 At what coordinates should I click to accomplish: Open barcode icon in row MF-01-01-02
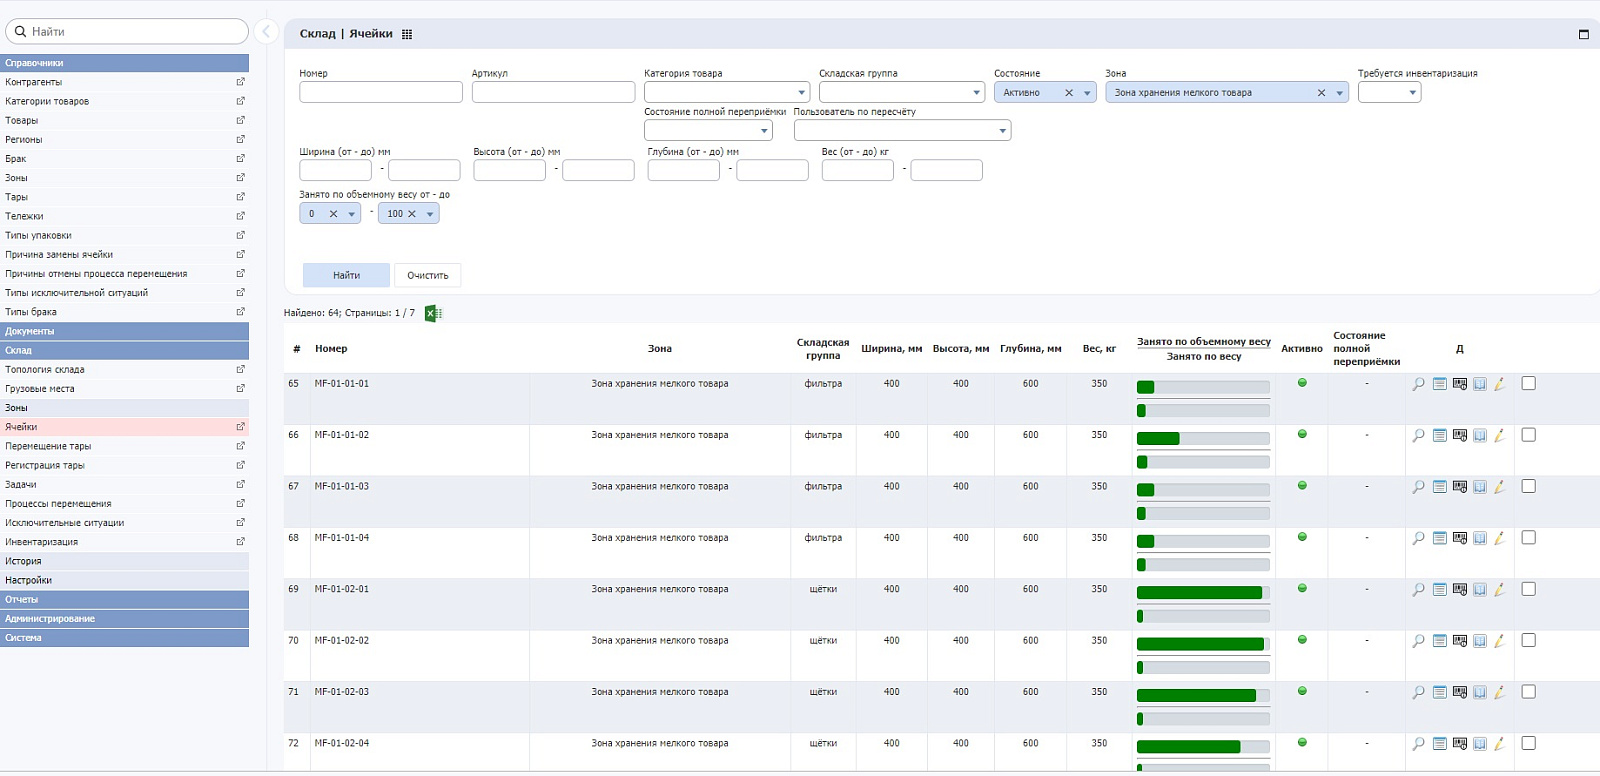[1460, 435]
